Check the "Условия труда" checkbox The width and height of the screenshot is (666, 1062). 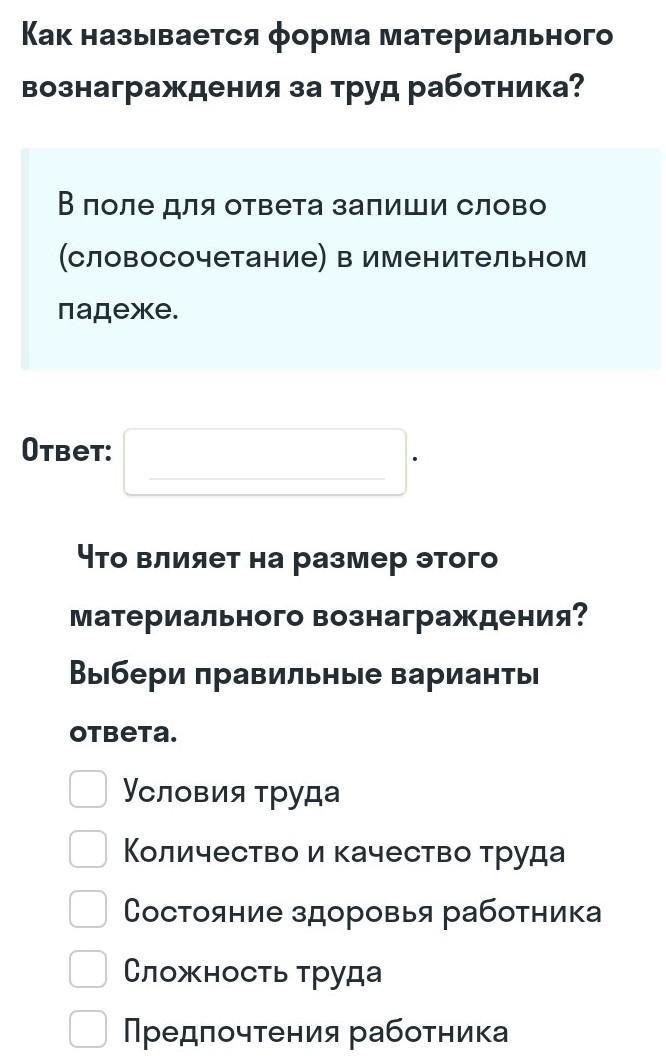pyautogui.click(x=88, y=789)
